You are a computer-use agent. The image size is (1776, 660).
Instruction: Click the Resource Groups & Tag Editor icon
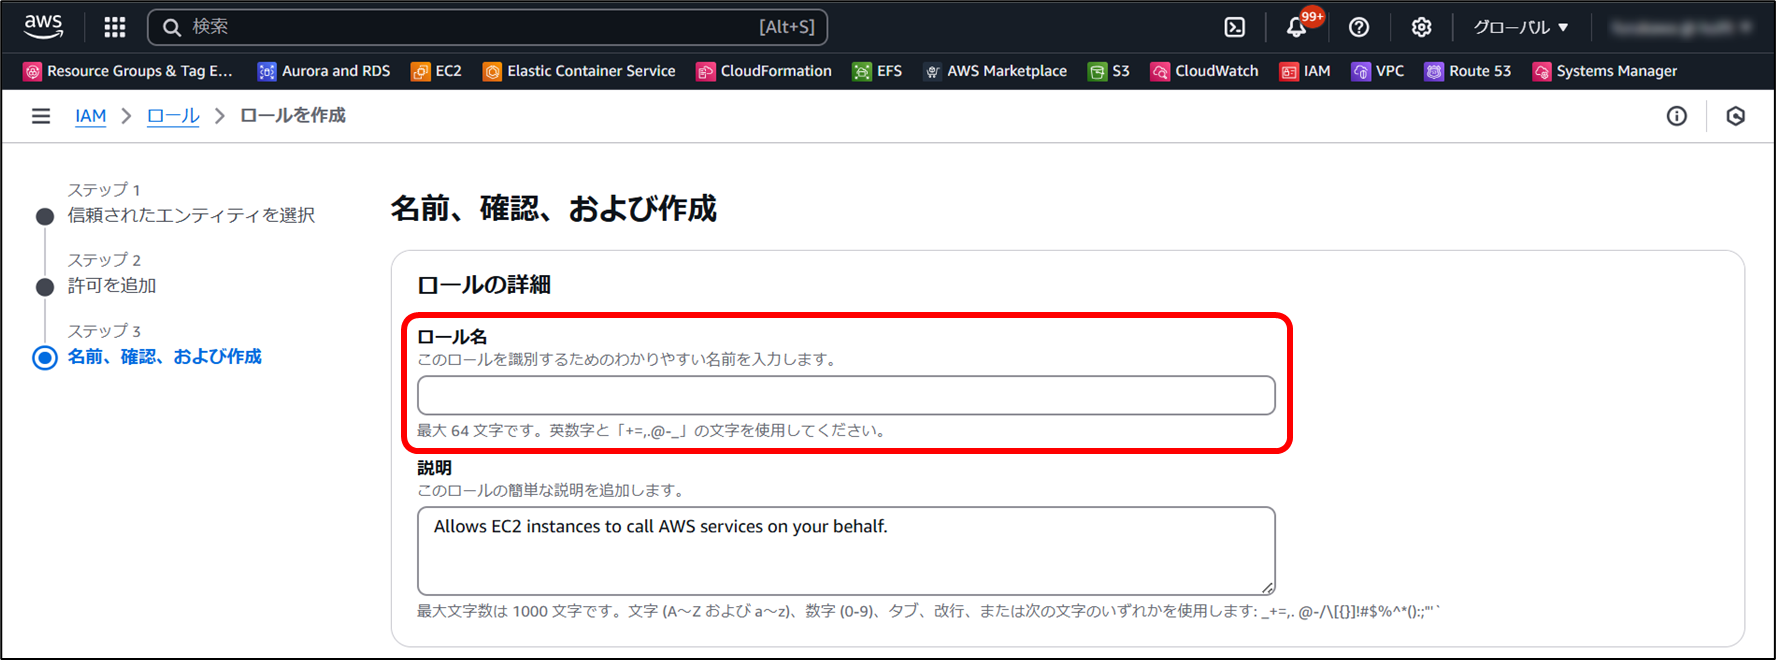(32, 71)
